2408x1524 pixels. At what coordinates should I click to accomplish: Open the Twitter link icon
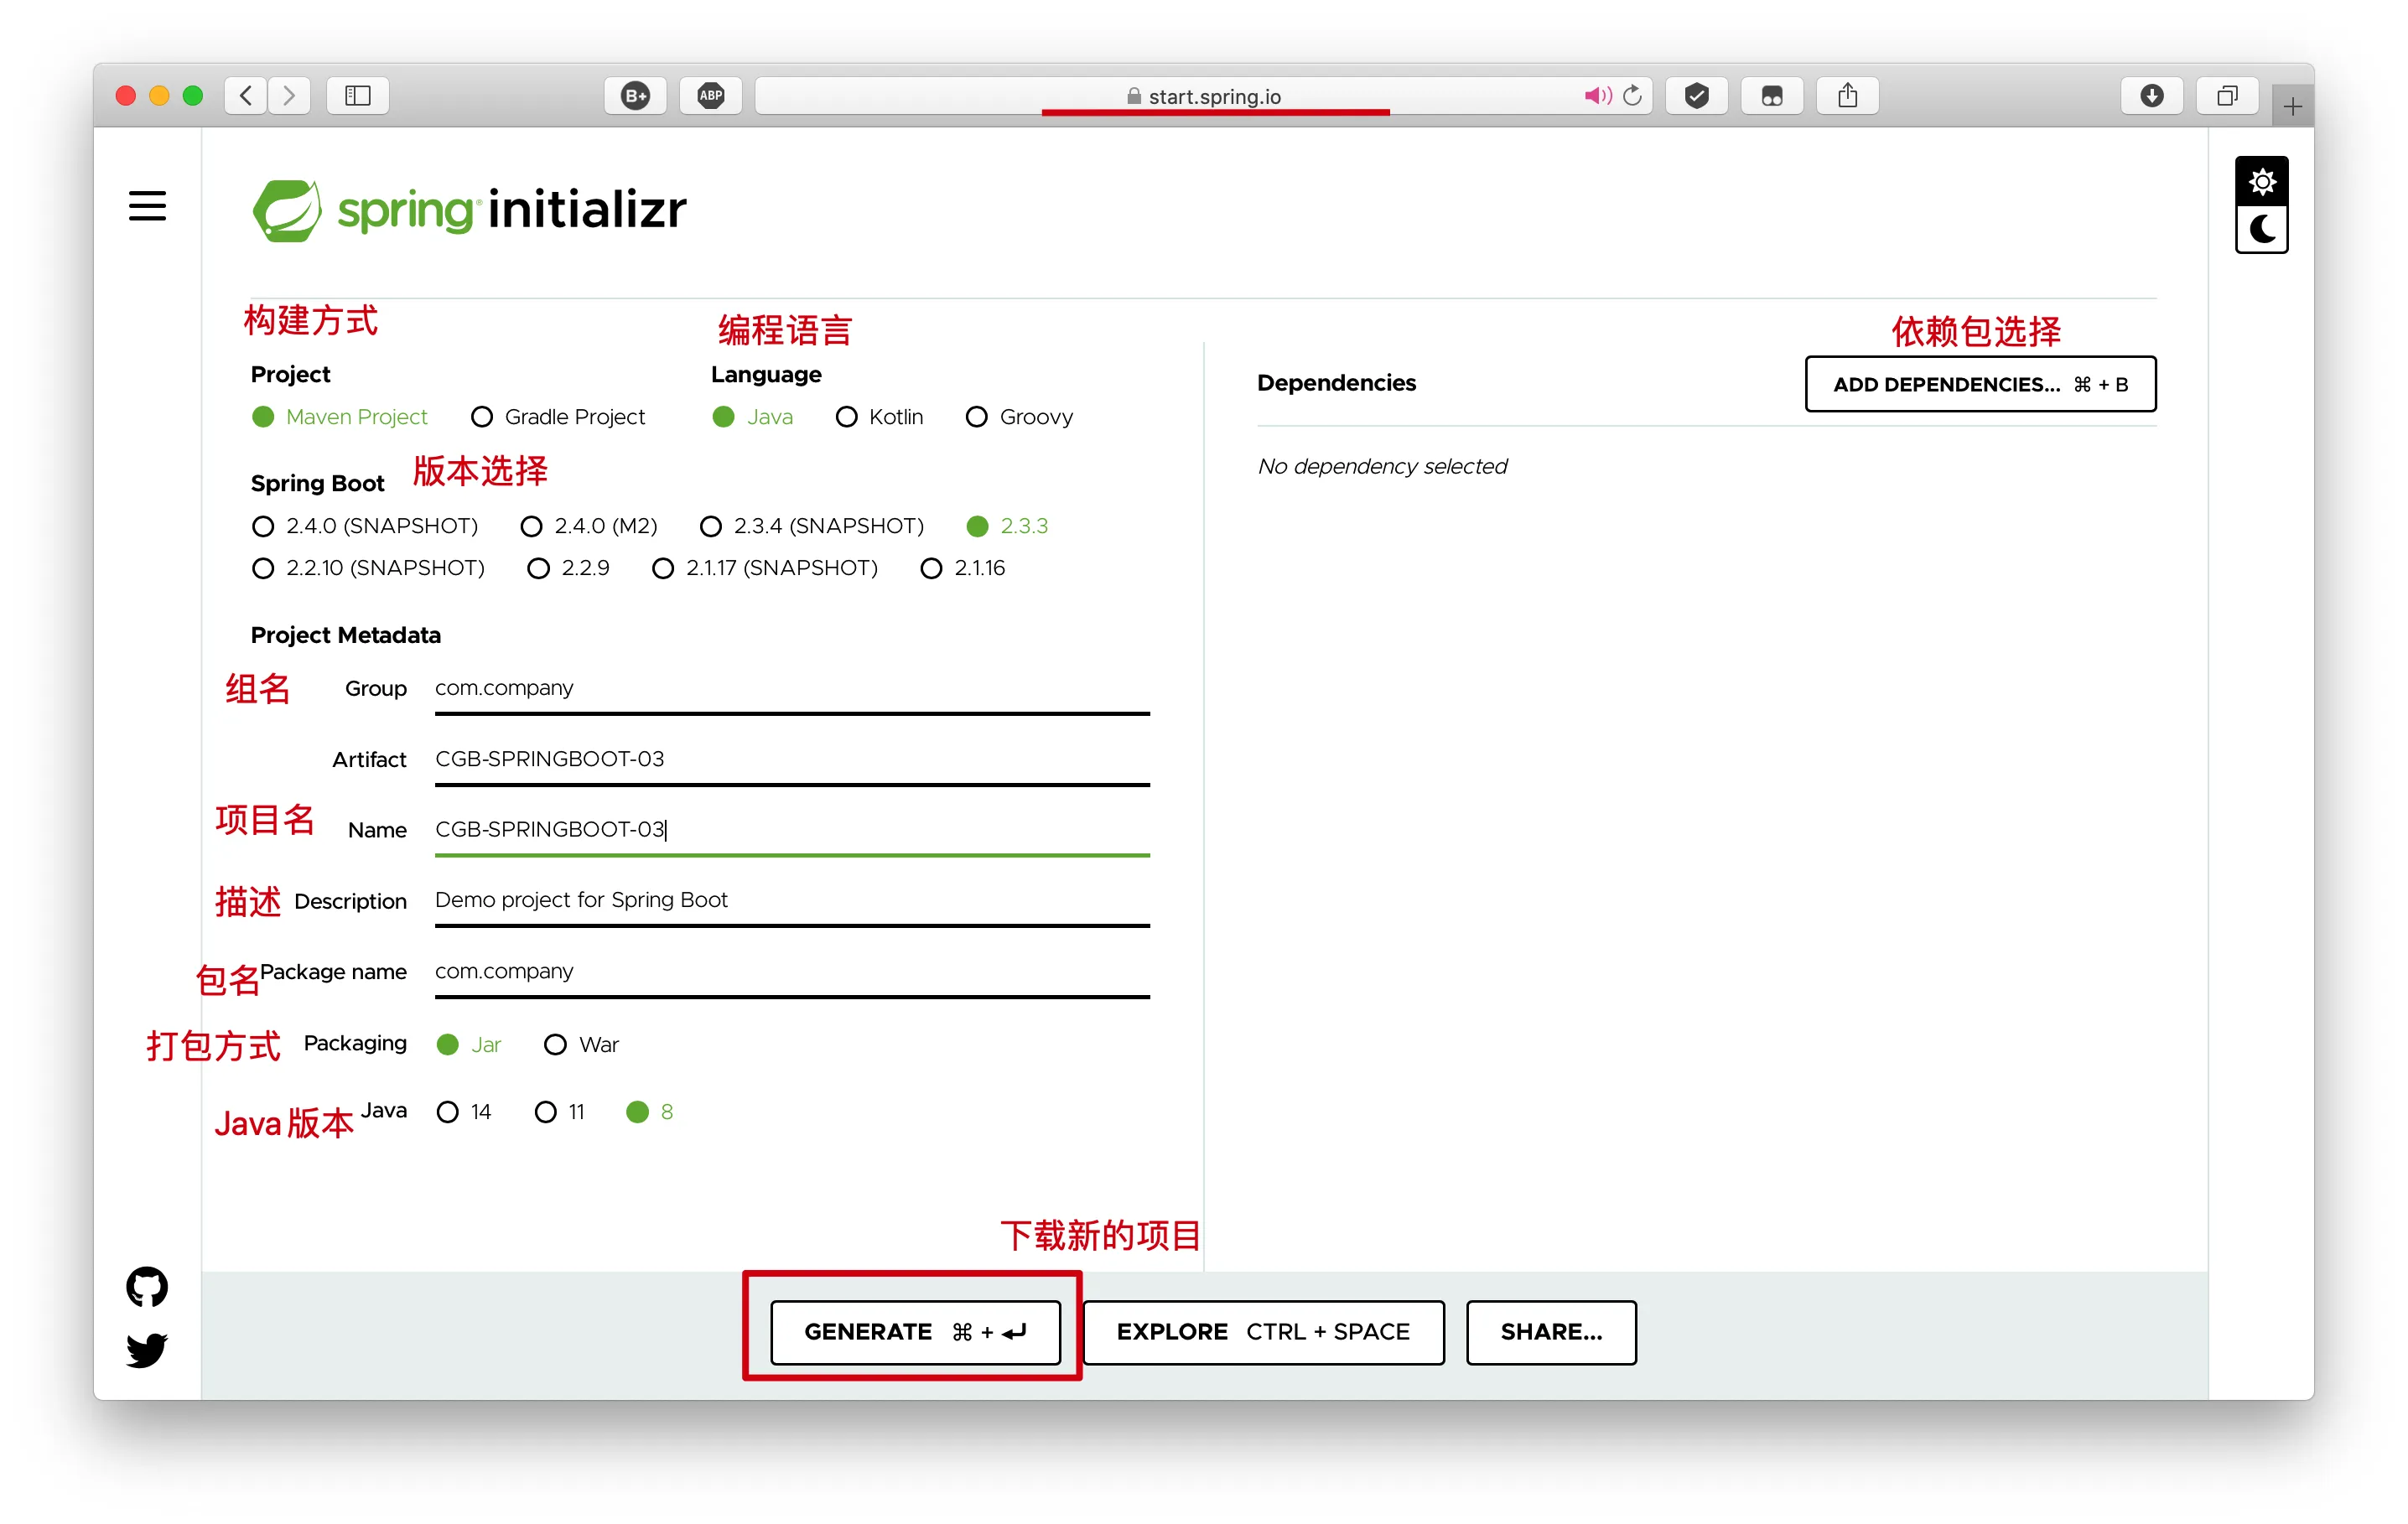(x=147, y=1350)
